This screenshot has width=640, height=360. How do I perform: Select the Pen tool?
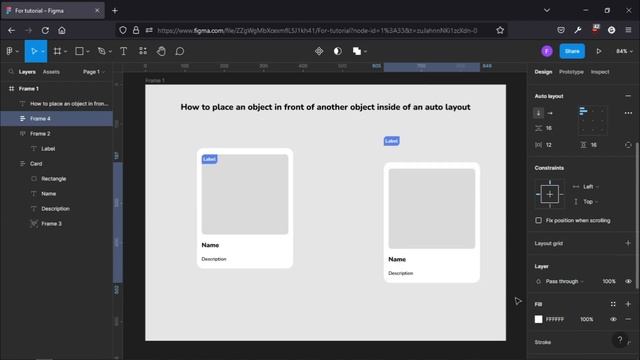(x=101, y=51)
